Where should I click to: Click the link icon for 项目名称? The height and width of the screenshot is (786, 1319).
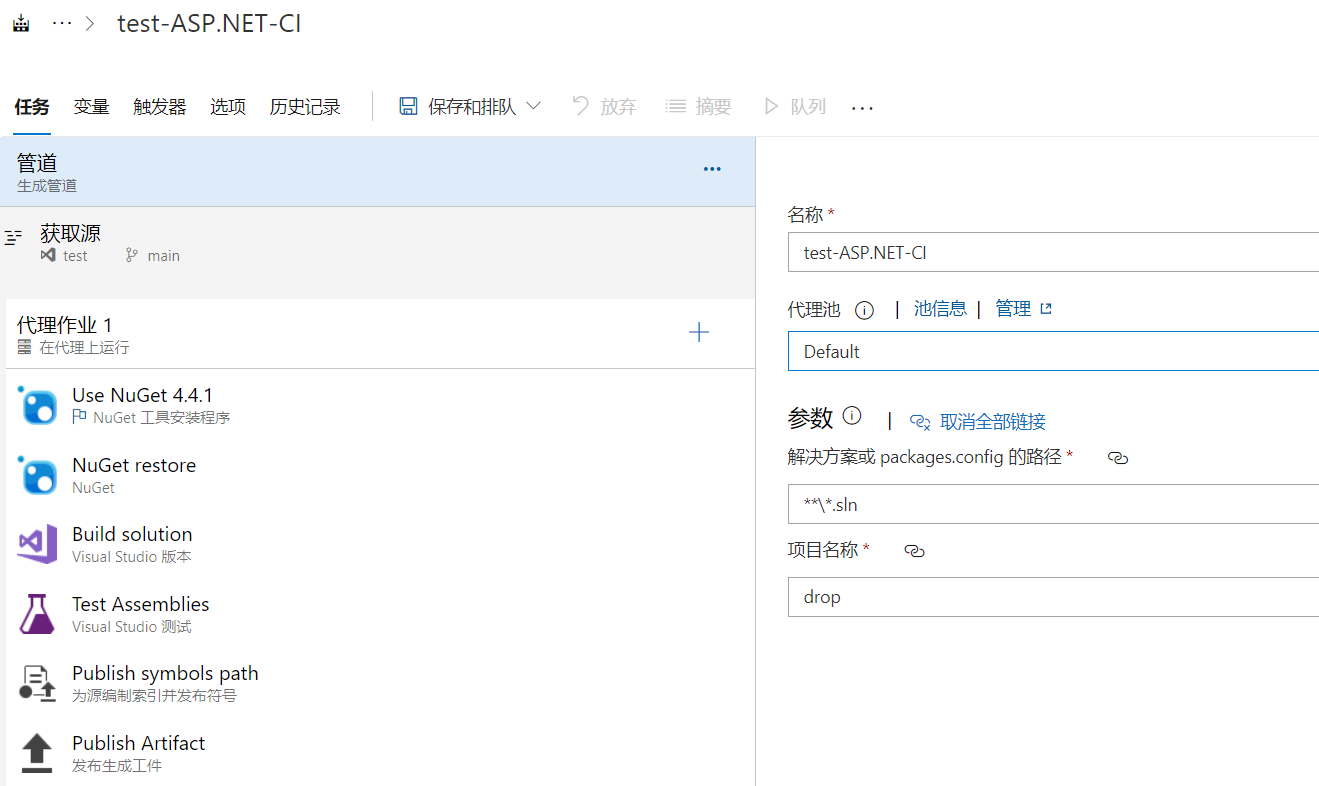(x=914, y=551)
